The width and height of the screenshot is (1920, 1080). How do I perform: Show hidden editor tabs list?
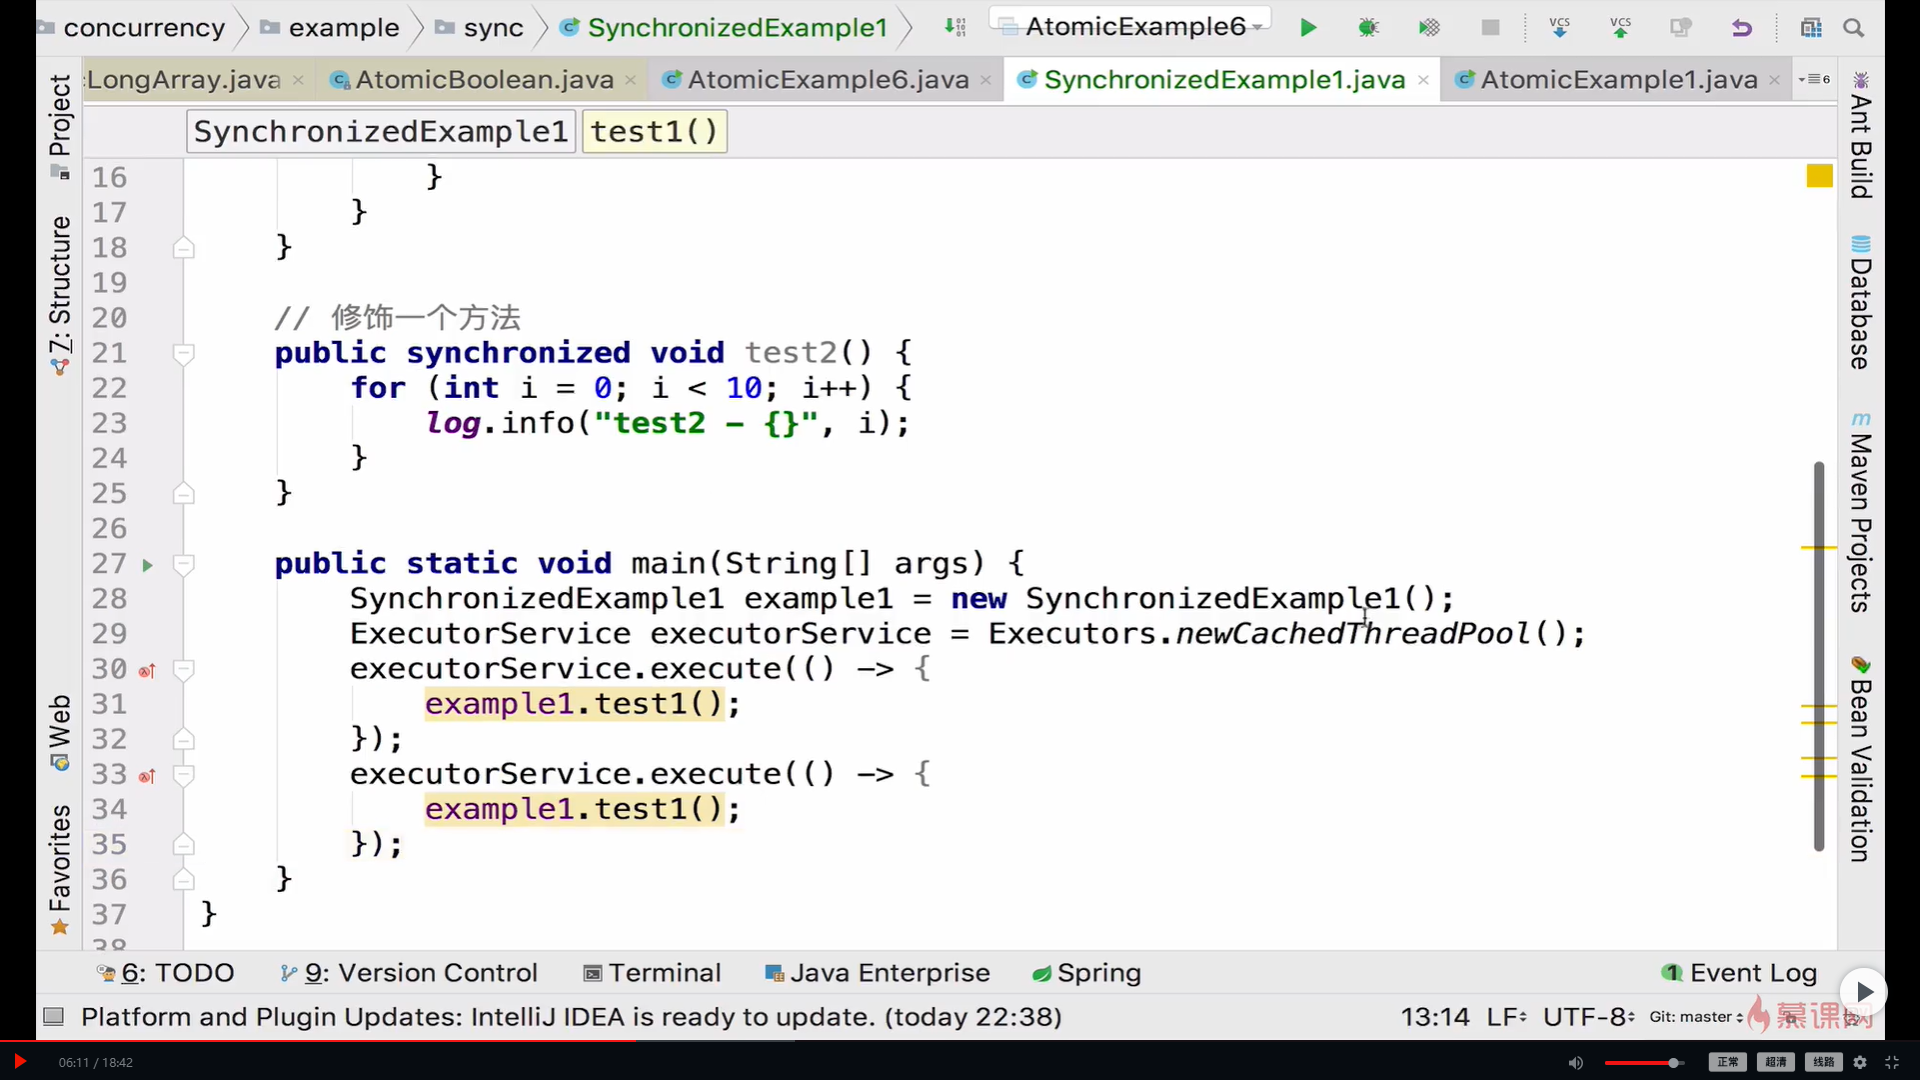coord(1813,79)
